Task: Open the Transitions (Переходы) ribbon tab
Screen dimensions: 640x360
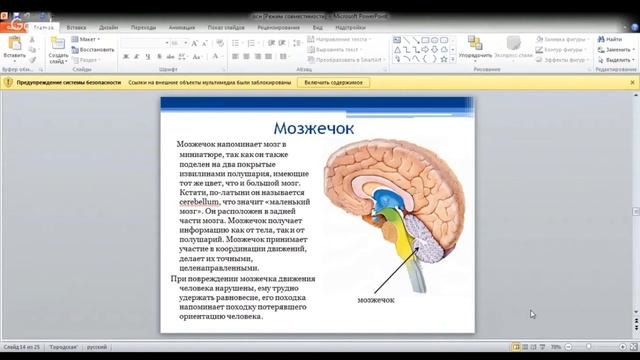Action: click(x=143, y=27)
